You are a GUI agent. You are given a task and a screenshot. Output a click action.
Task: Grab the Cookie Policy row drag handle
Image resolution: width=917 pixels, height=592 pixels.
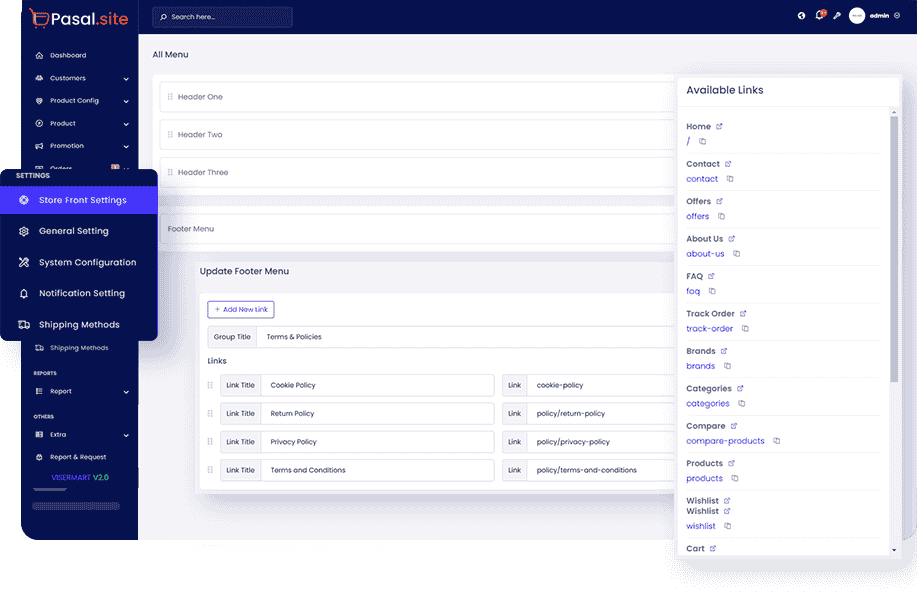210,385
